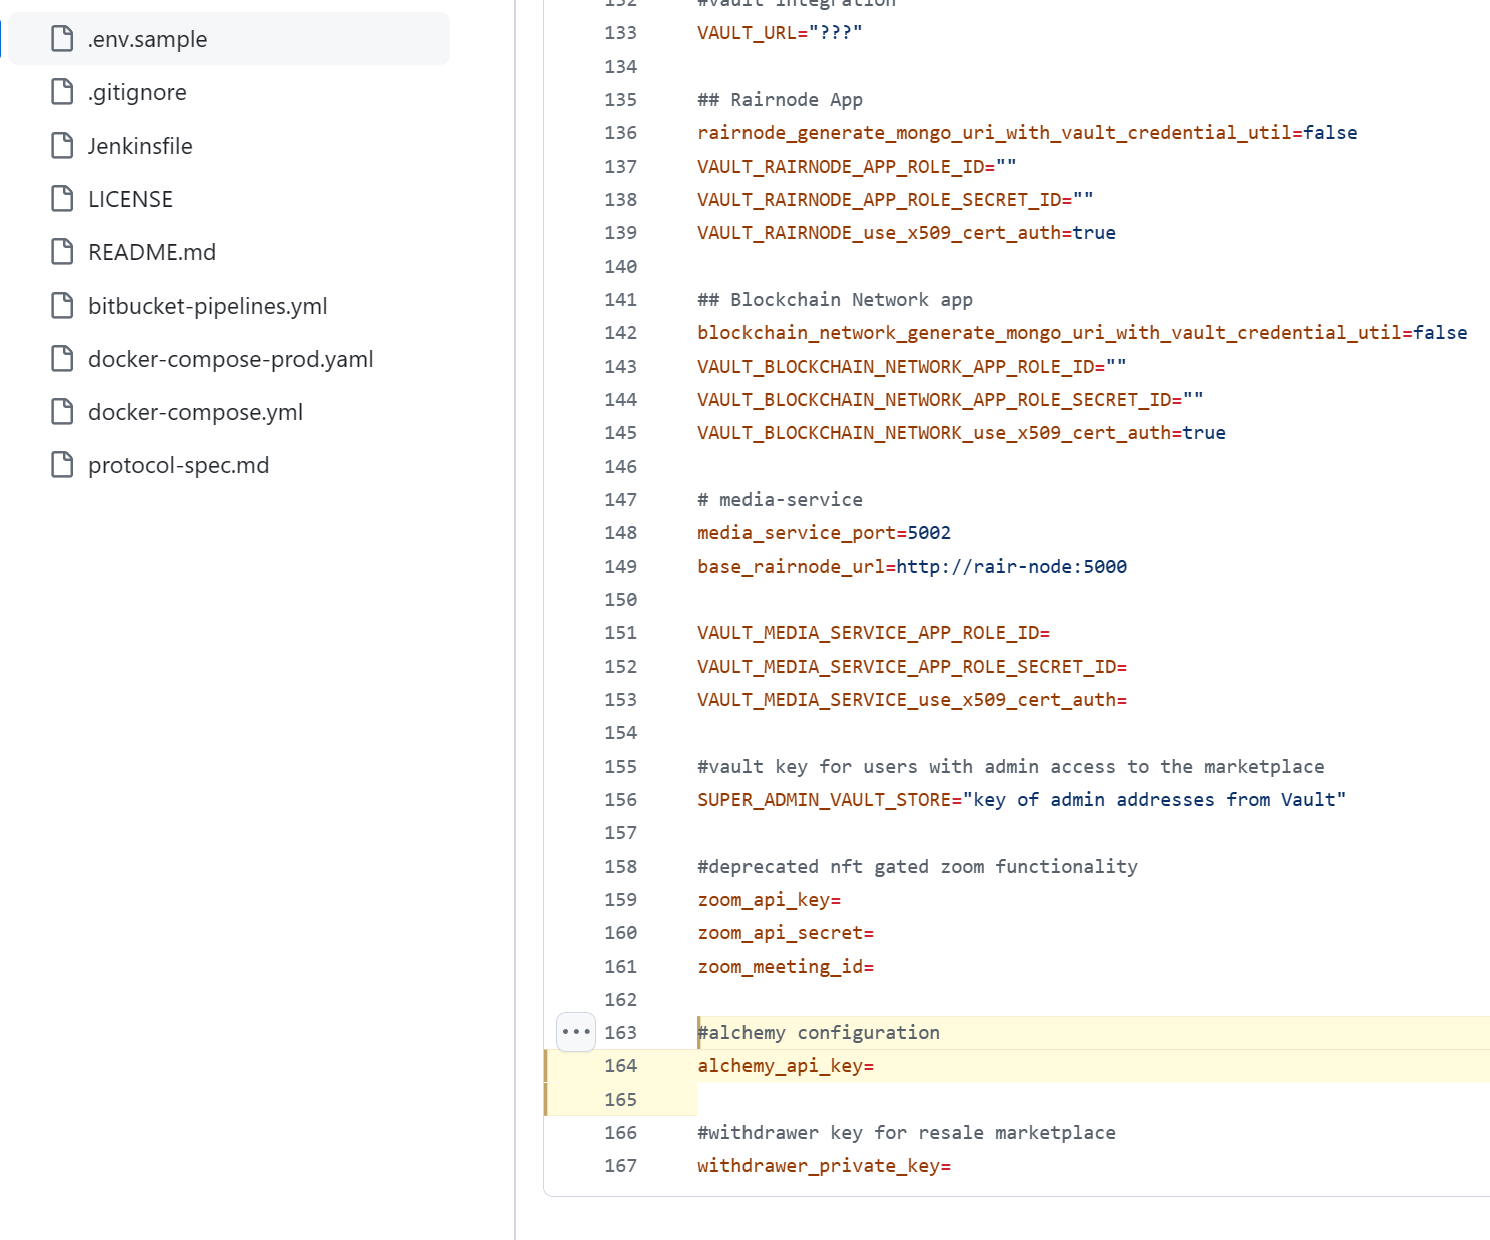
Task: Click the alchemy_api_key= code line
Action: point(785,1066)
